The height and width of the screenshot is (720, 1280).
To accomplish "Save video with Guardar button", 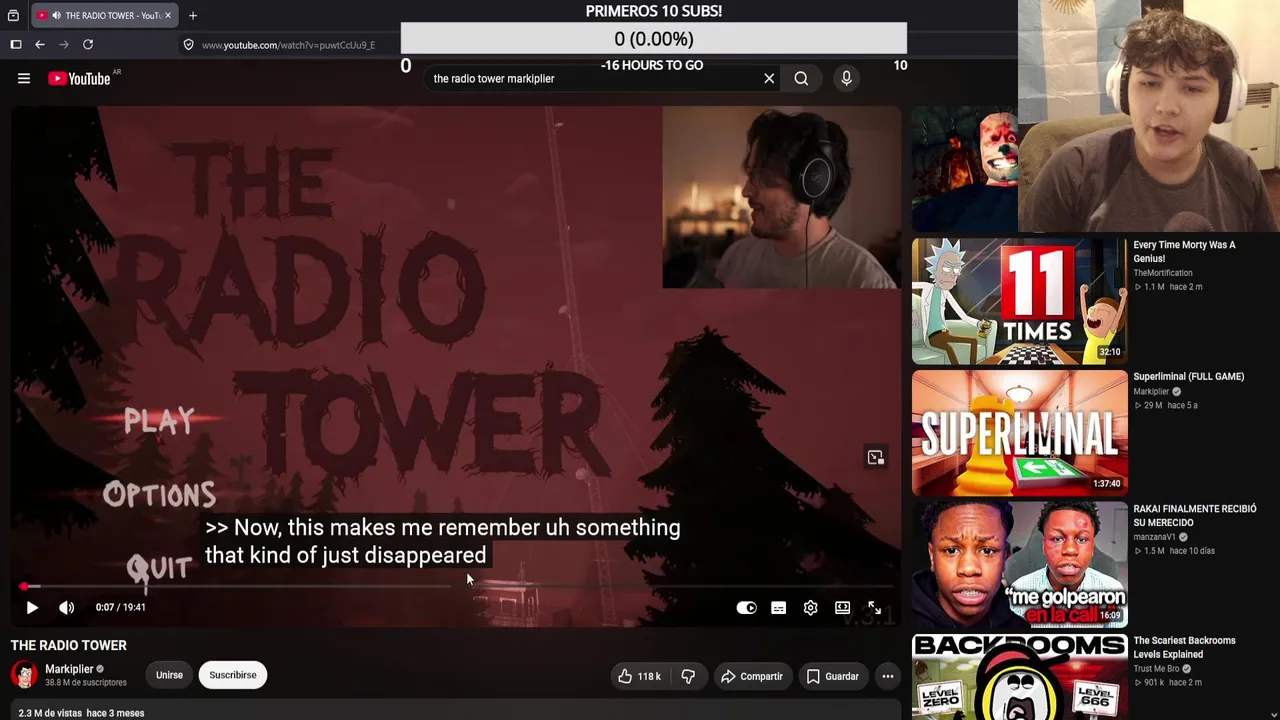I will (x=833, y=676).
